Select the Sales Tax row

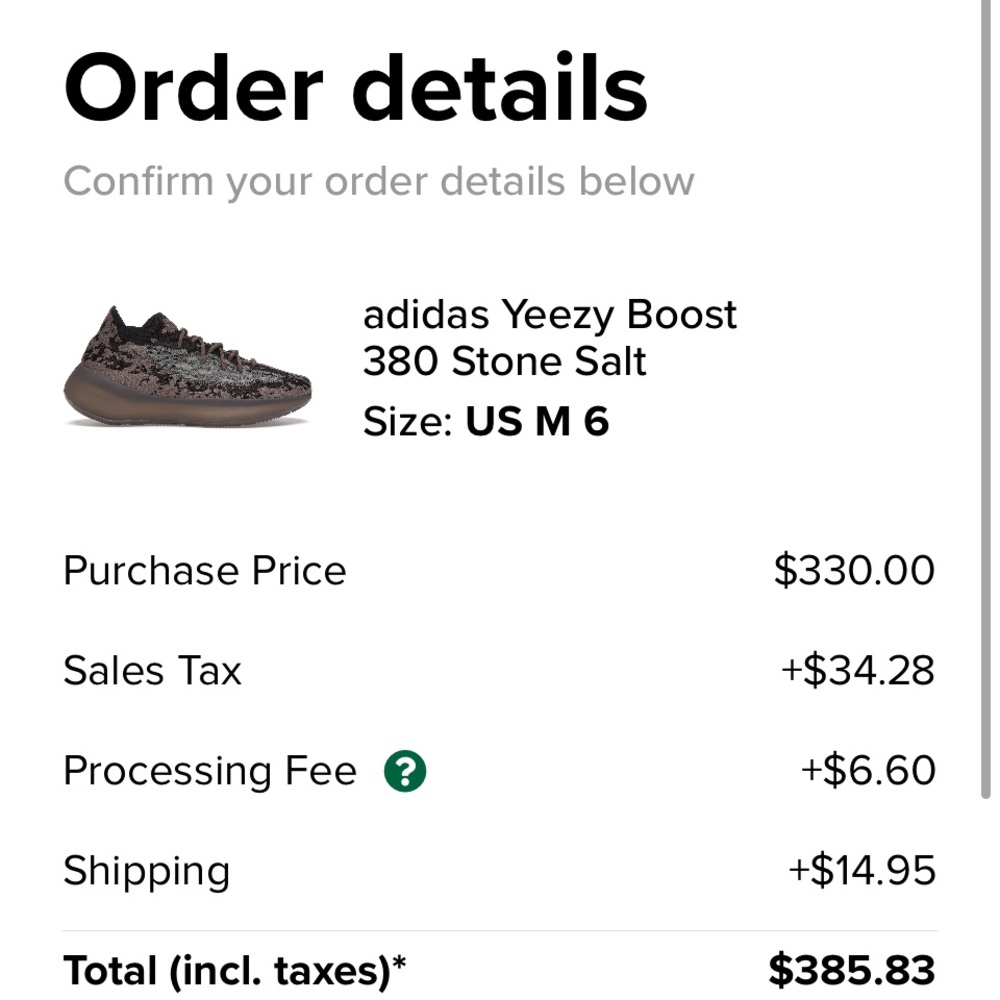click(152, 670)
